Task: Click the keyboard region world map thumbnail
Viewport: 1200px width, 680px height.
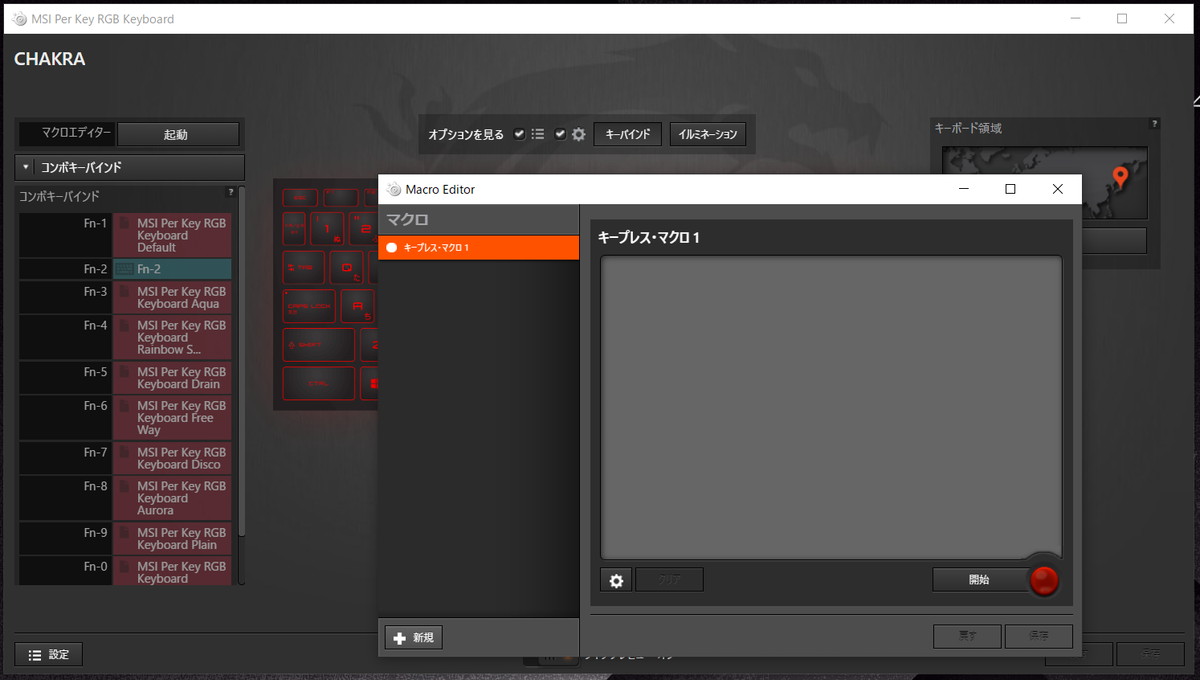Action: (x=1045, y=183)
